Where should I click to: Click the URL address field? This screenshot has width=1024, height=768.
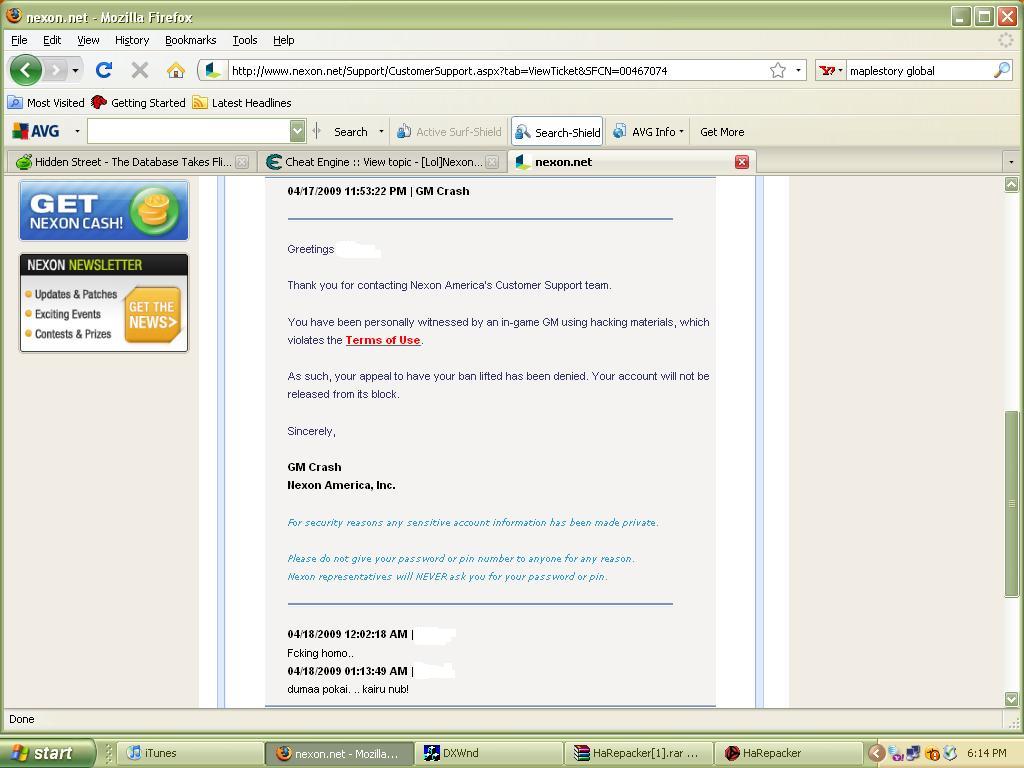[496, 71]
